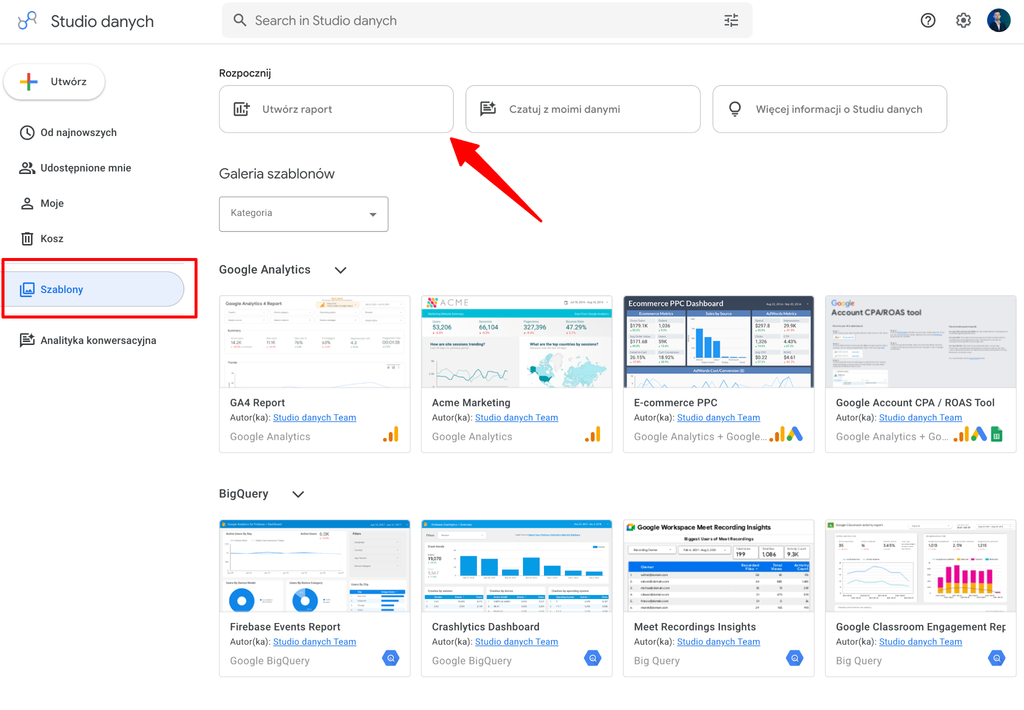Open the E-commerce PPC template thumbnail
This screenshot has width=1024, height=710.
coord(719,342)
